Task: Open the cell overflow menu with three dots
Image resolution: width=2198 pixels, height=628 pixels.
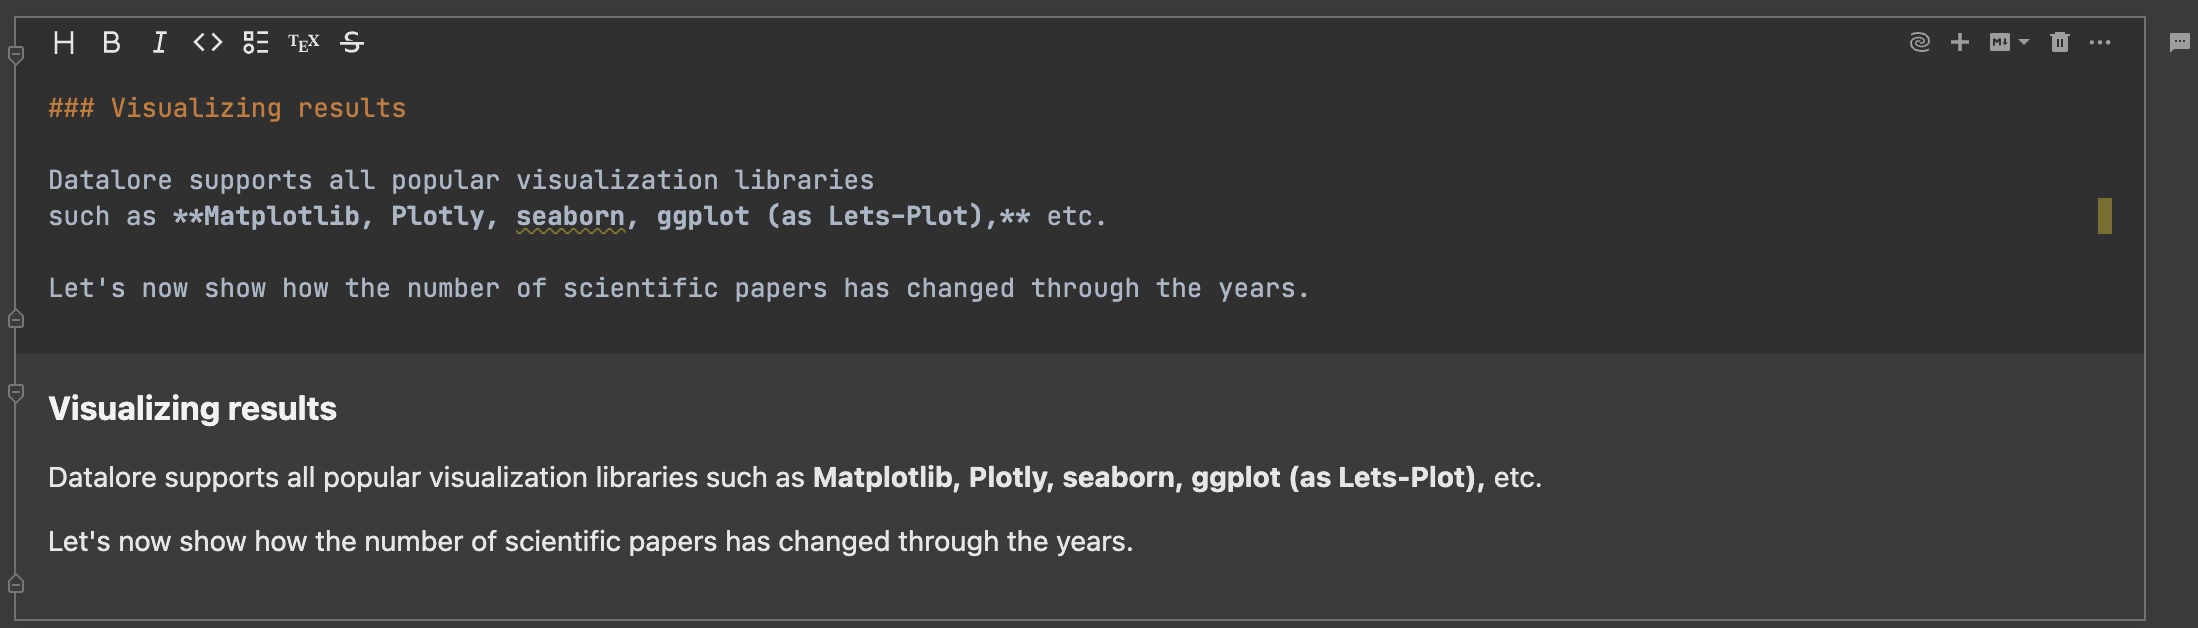Action: click(2100, 42)
